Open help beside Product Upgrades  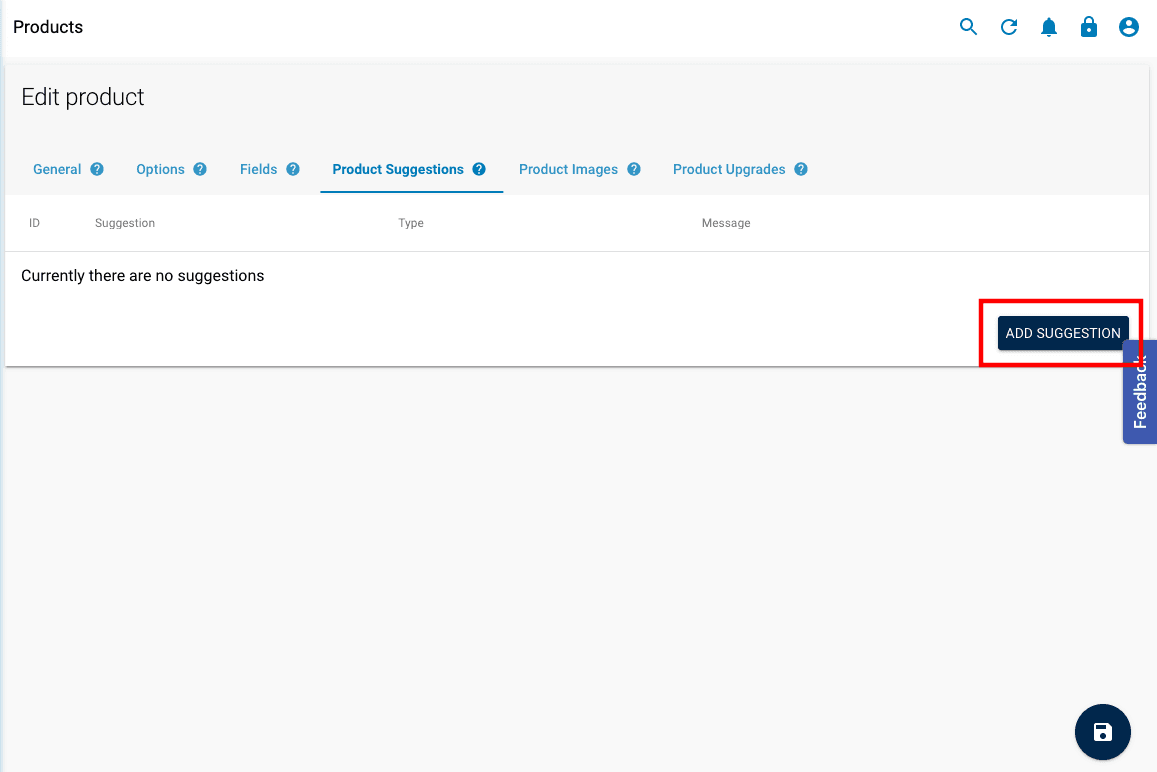click(x=800, y=169)
